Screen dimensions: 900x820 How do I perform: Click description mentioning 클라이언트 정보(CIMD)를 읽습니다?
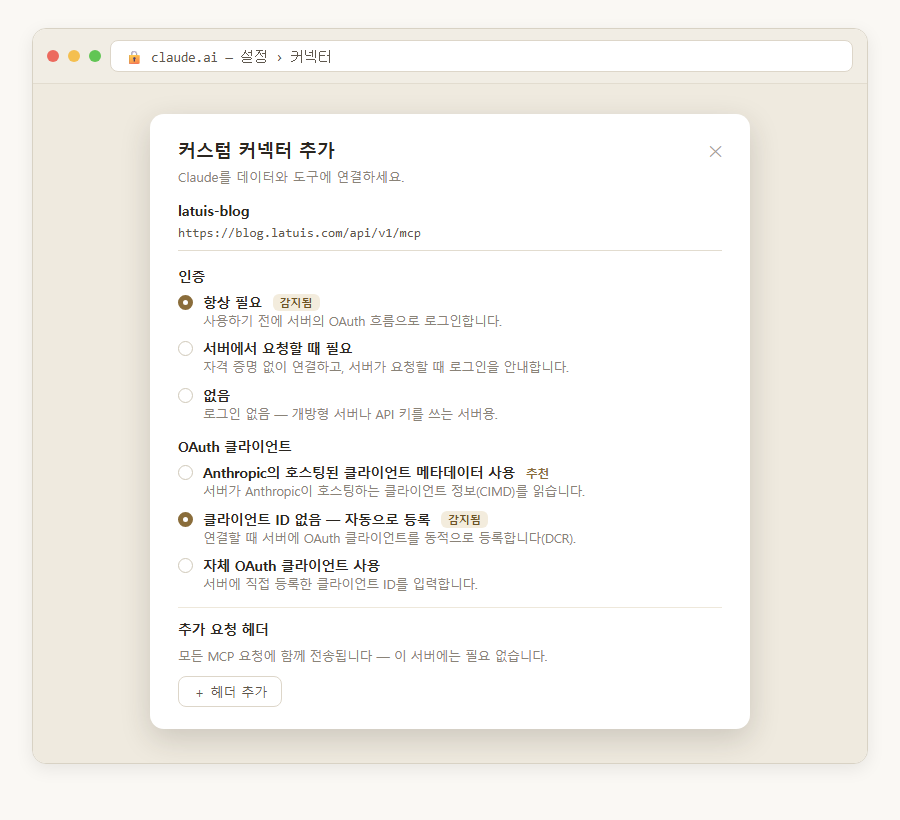click(x=394, y=491)
